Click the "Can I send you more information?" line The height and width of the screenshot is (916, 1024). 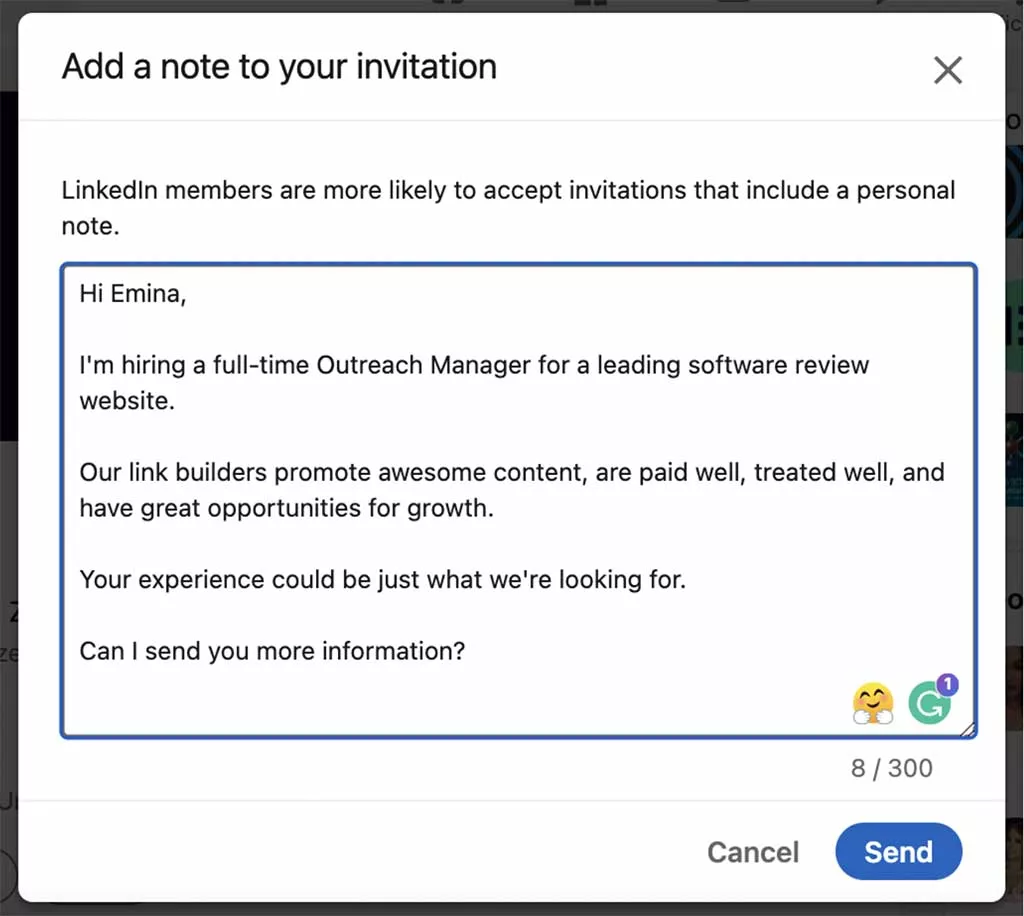coord(271,651)
